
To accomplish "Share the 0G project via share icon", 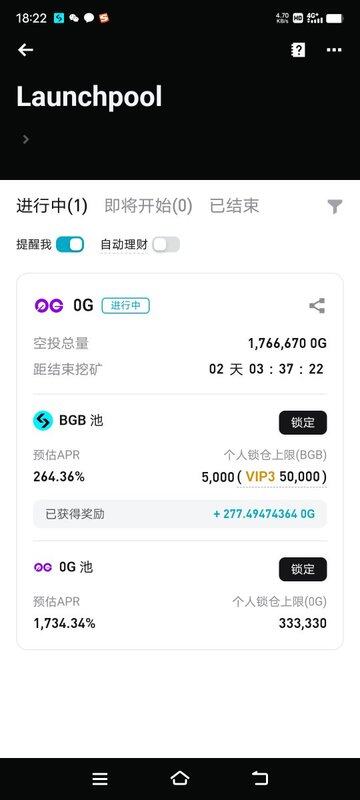I will coord(317,306).
